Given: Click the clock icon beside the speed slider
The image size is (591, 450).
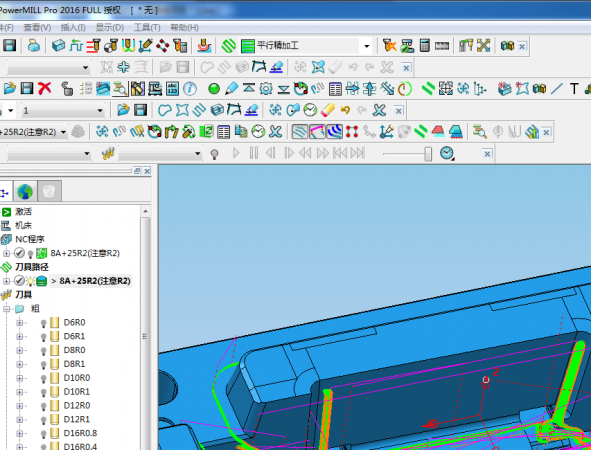Looking at the screenshot, I should (x=447, y=153).
